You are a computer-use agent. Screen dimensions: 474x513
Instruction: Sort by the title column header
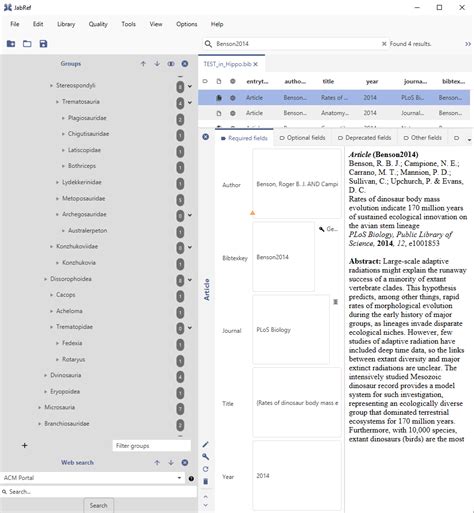(x=328, y=81)
